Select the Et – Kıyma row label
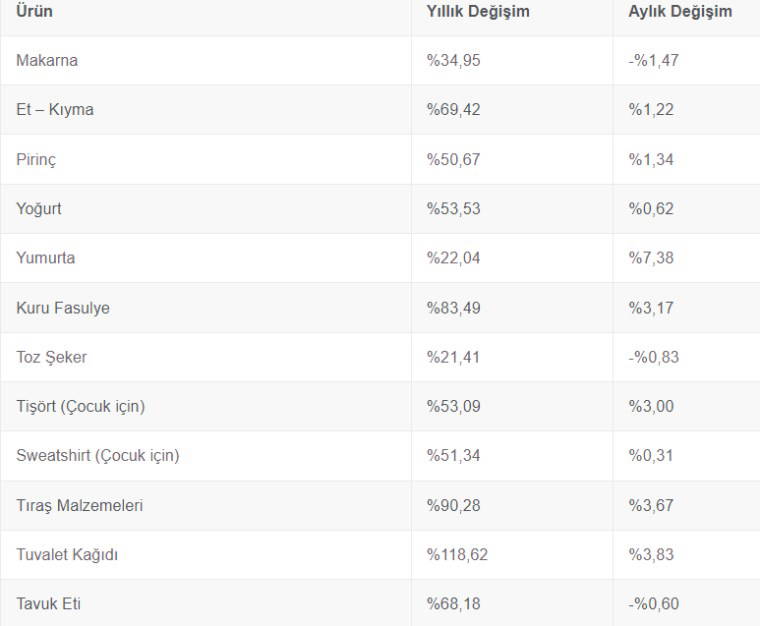760x626 pixels. click(x=55, y=109)
